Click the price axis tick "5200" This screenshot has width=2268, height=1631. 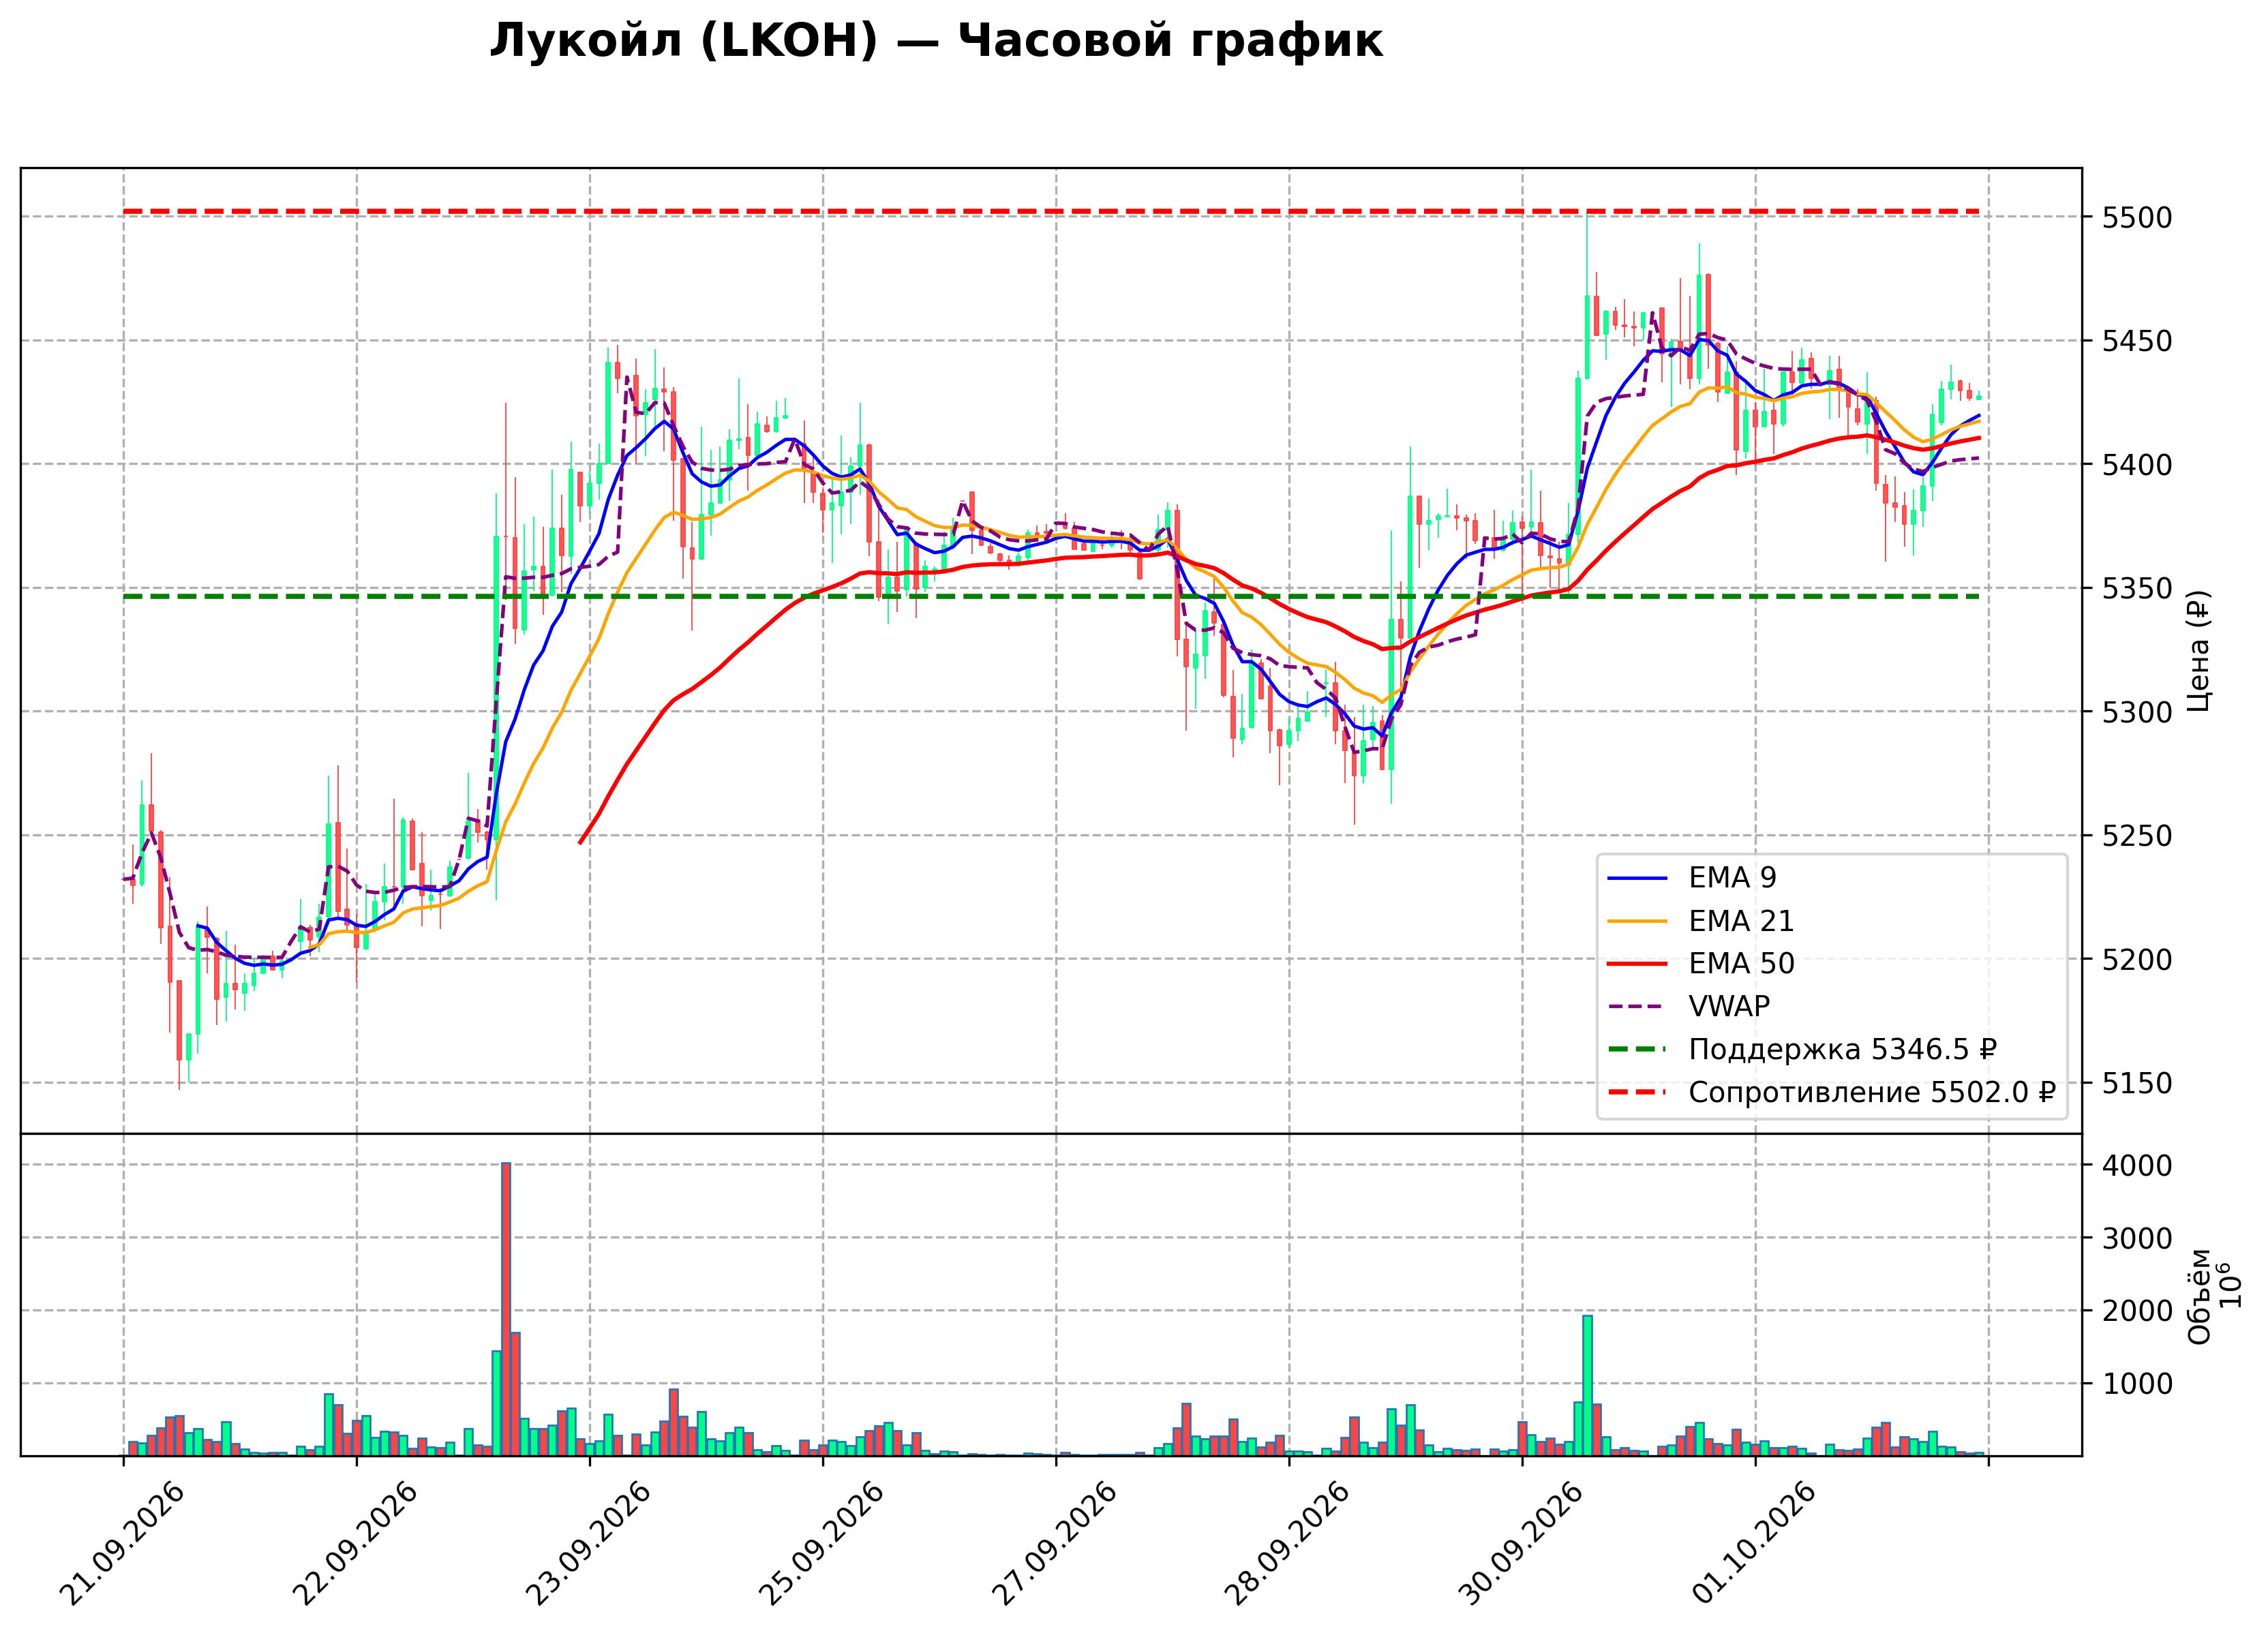(x=2137, y=960)
